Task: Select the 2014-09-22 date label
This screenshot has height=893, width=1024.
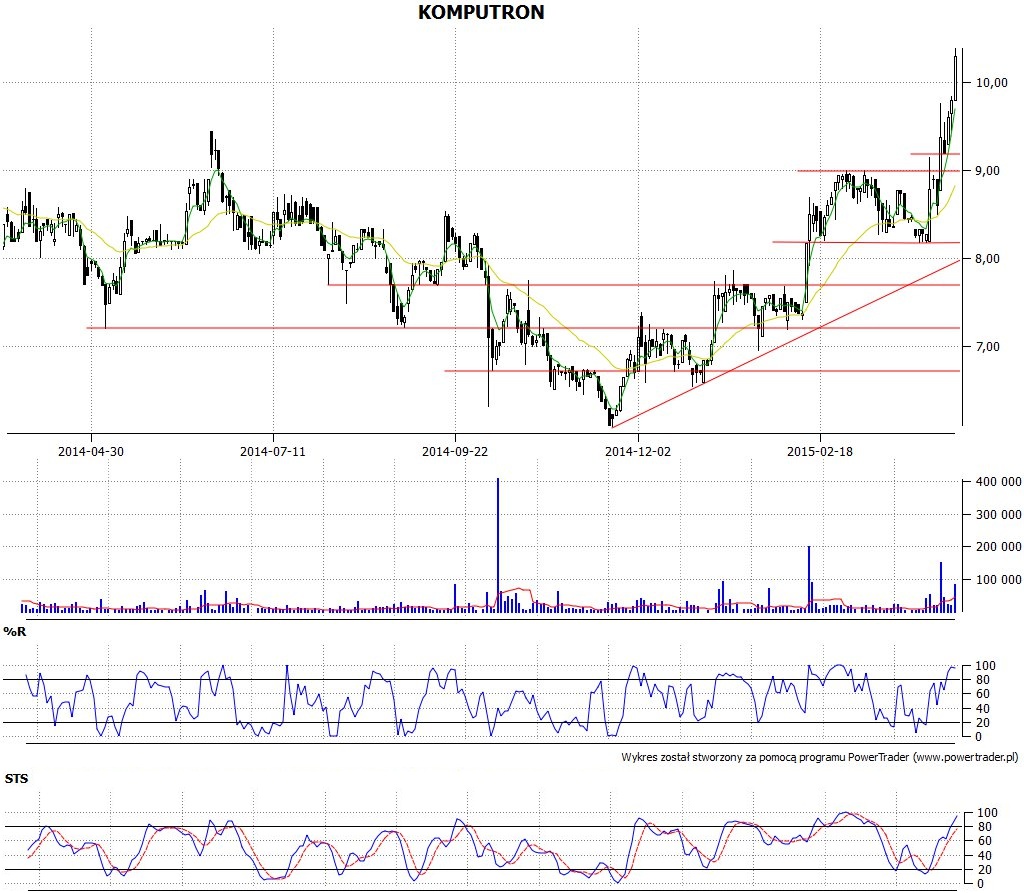Action: [x=455, y=451]
